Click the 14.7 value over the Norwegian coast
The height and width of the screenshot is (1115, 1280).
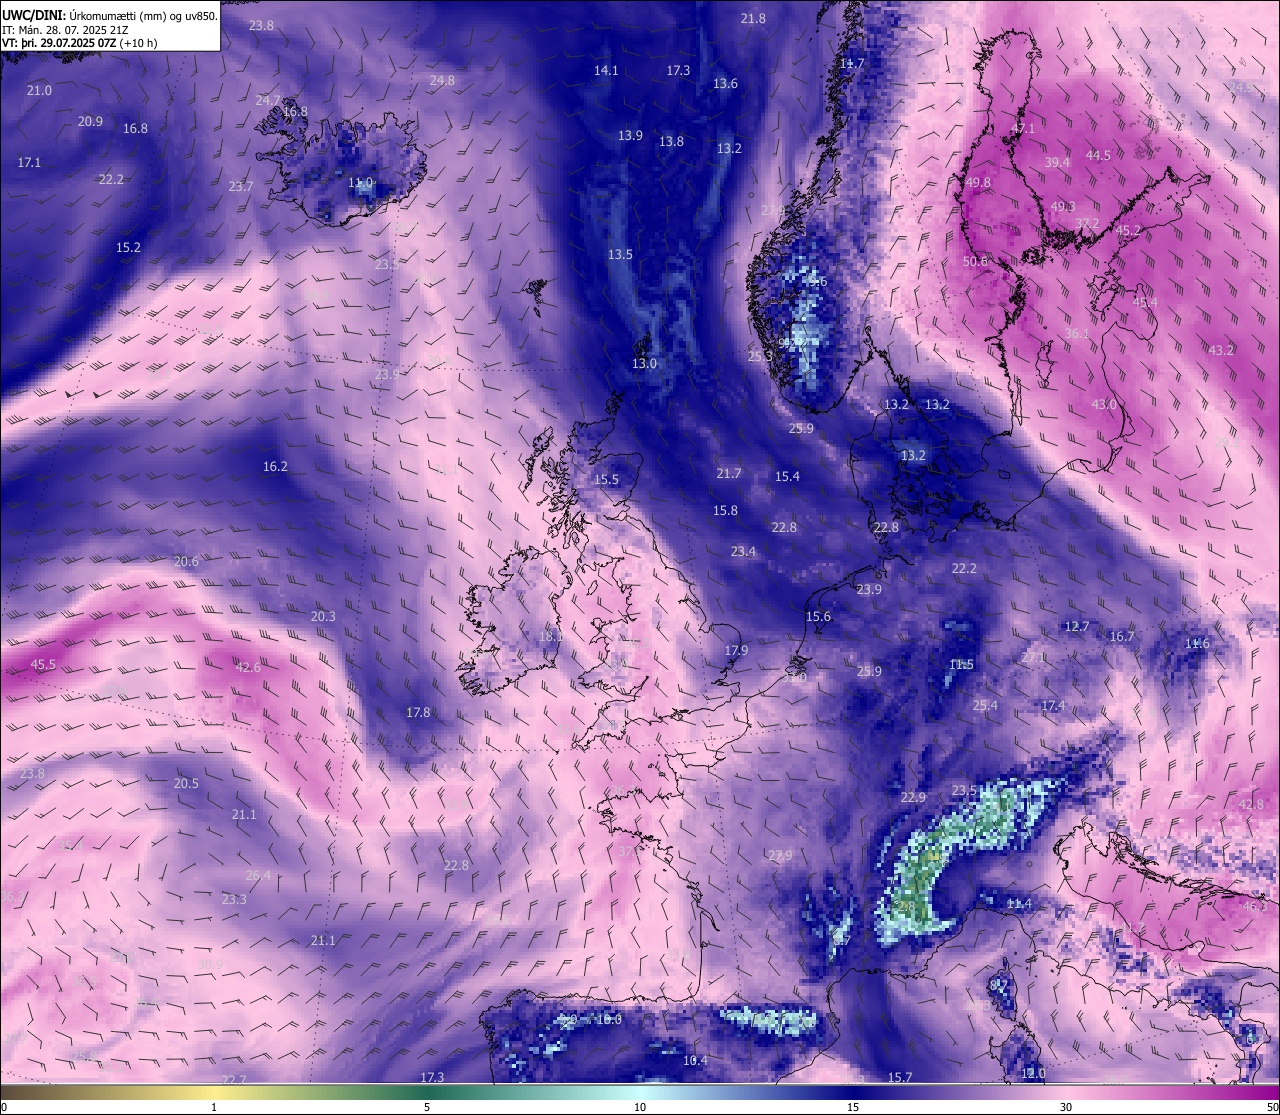[x=851, y=63]
